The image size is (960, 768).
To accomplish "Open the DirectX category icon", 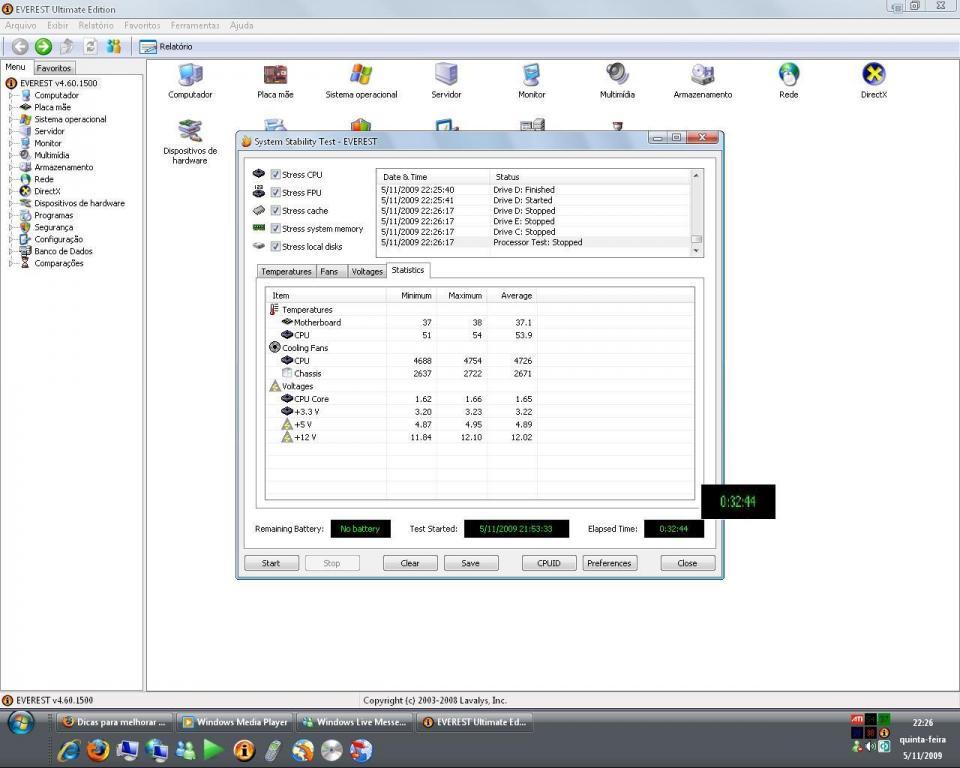I will pos(874,81).
